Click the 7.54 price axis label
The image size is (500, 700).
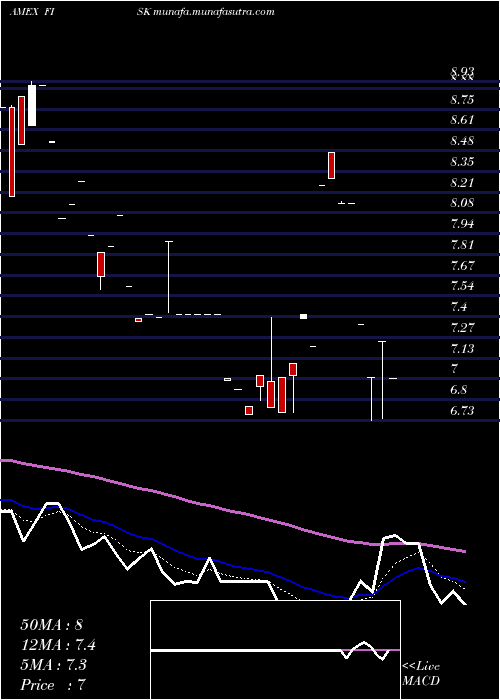click(462, 286)
